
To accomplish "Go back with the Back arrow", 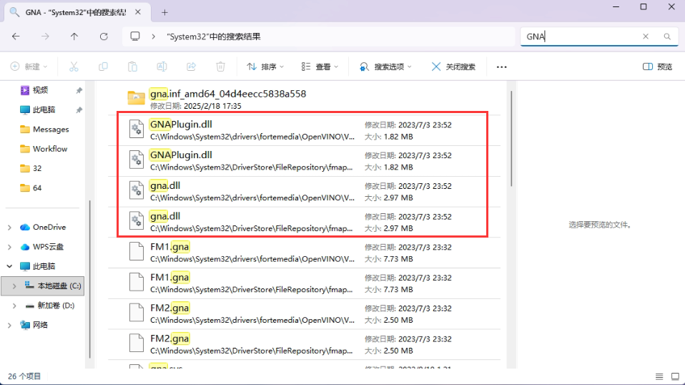I will point(16,37).
